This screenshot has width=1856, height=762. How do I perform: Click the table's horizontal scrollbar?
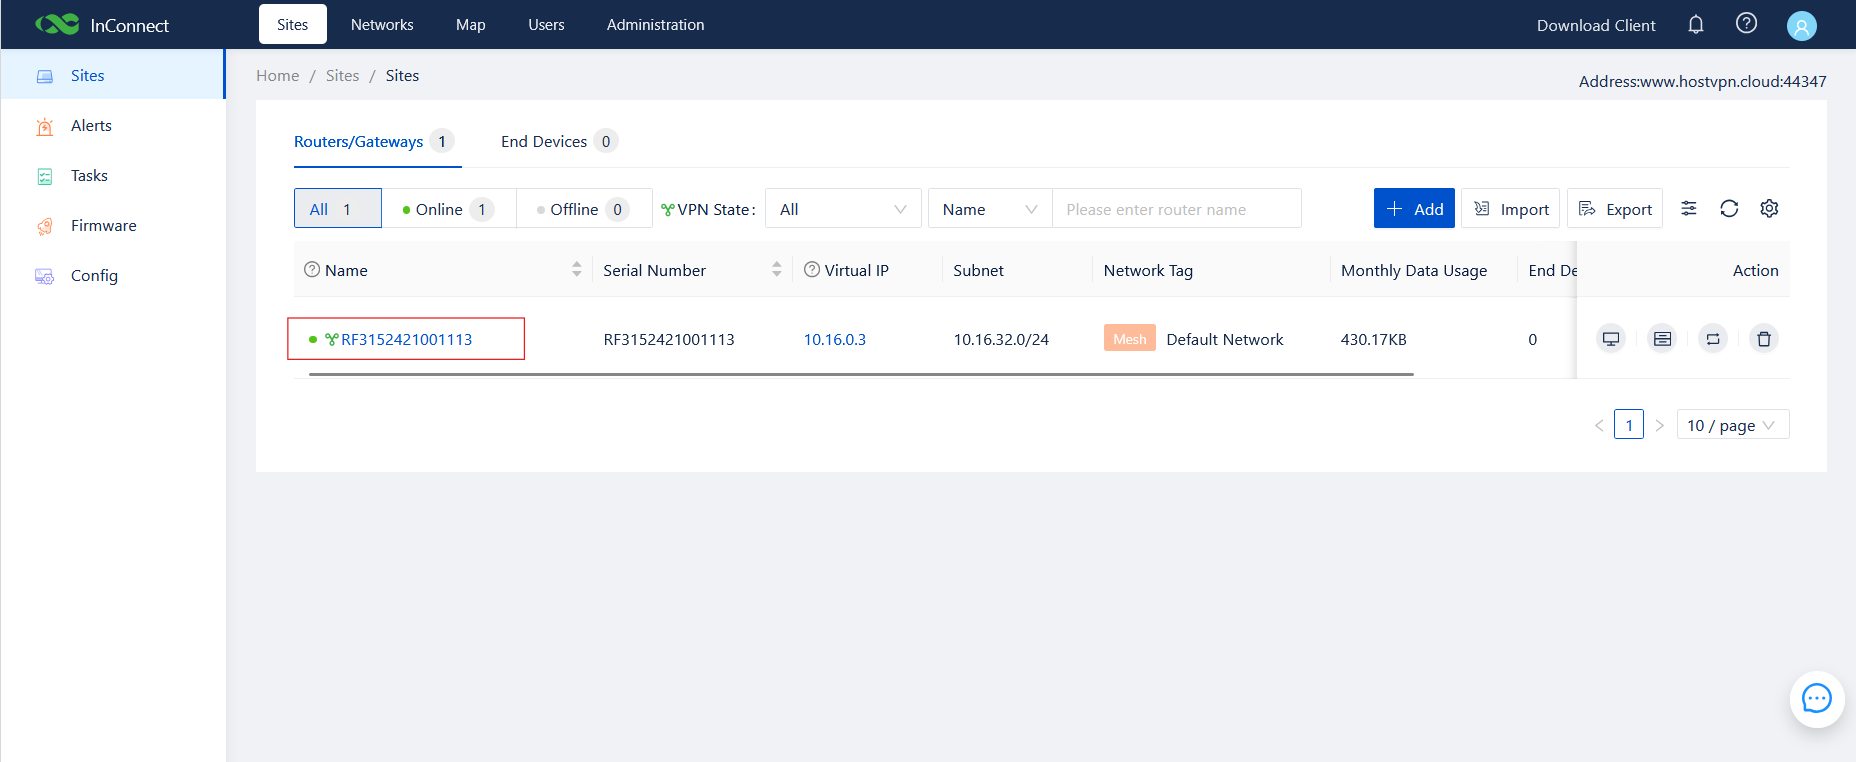861,374
